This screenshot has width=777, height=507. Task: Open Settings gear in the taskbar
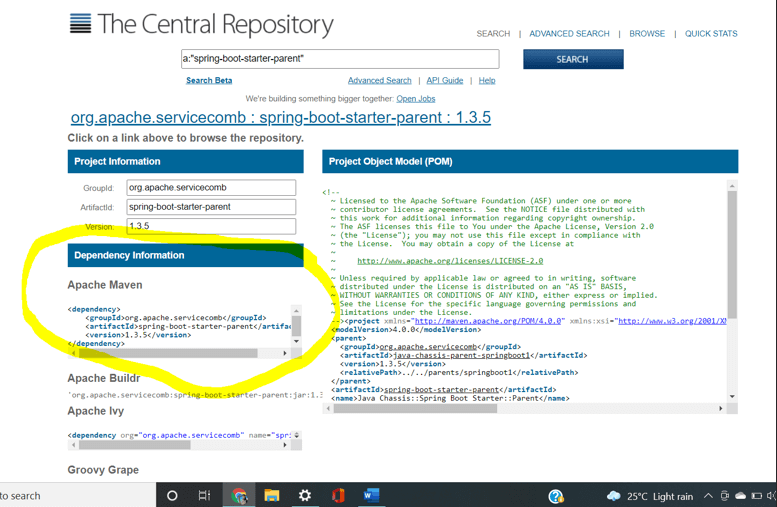click(x=305, y=495)
